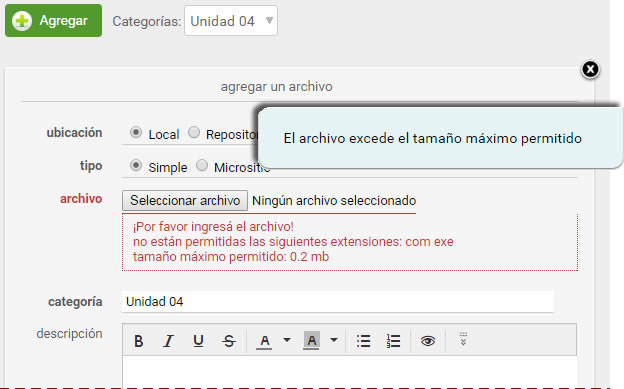
Task: Click the Seleccionar archivo button
Action: point(185,200)
